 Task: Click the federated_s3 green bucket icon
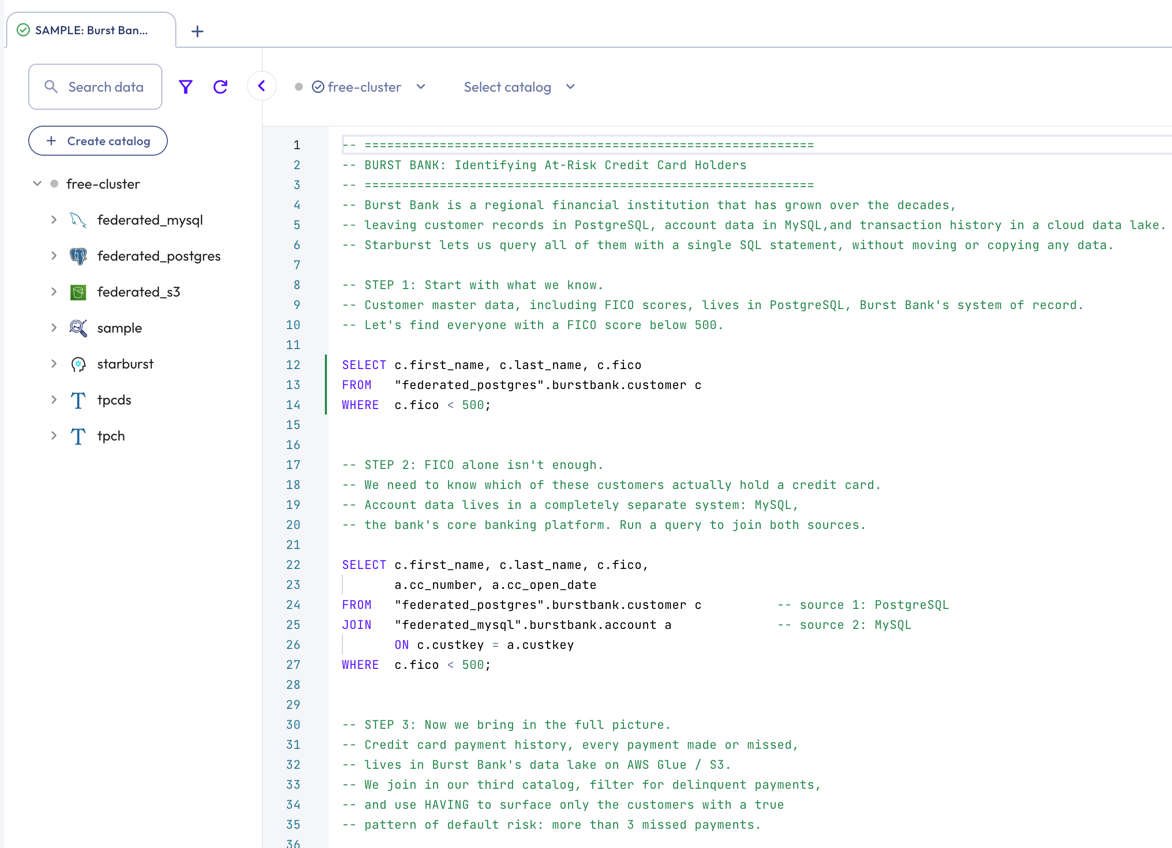pos(78,292)
